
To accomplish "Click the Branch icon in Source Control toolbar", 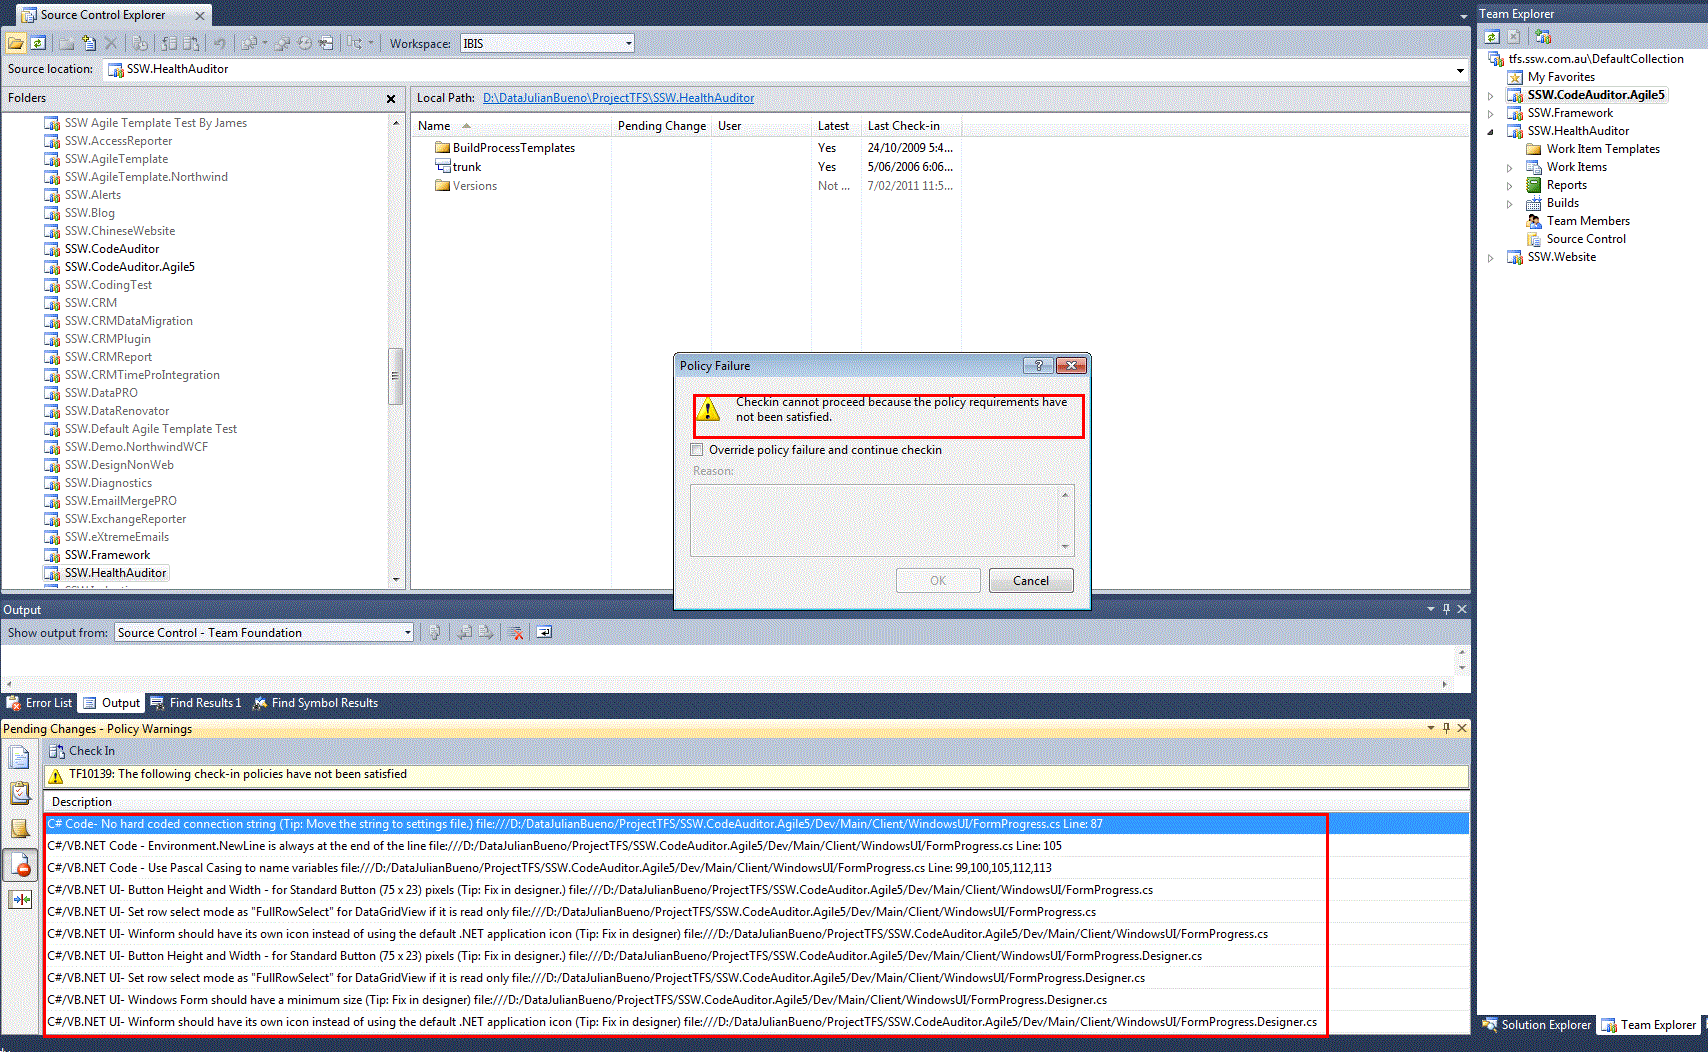I will coord(354,43).
